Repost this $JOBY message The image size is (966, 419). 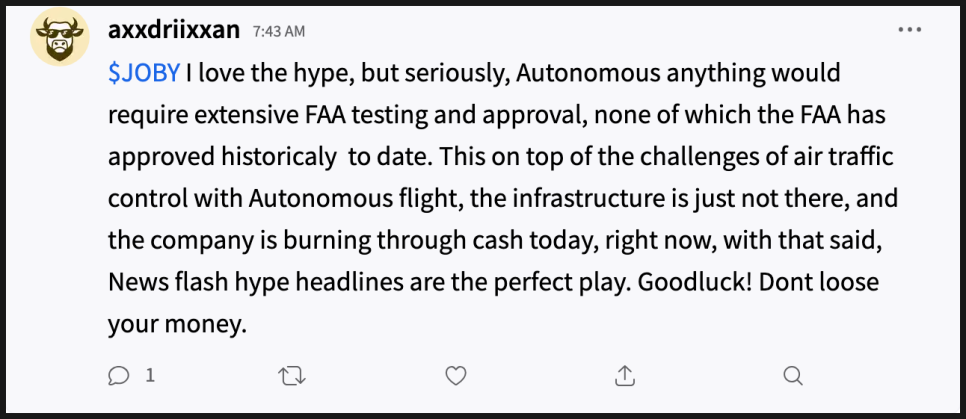coord(290,375)
